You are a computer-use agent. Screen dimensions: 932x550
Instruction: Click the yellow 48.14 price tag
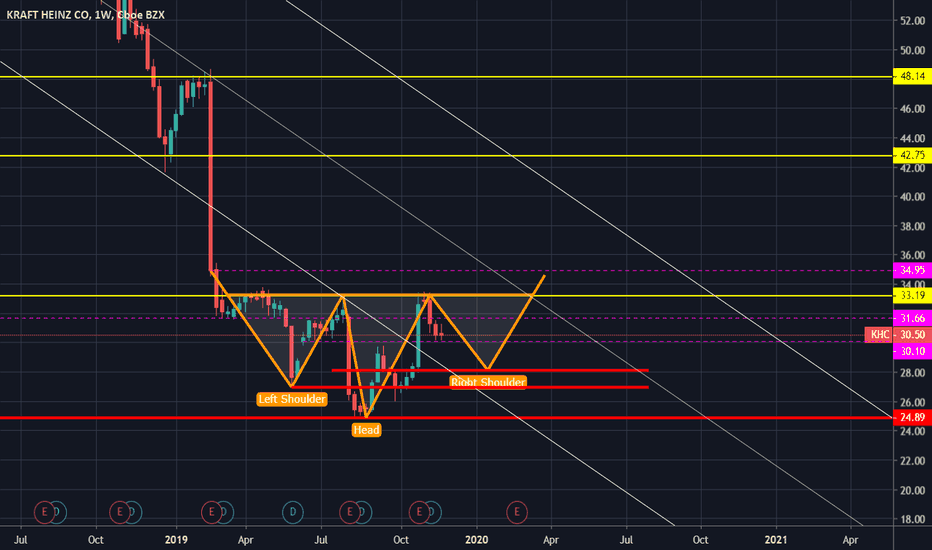[912, 76]
